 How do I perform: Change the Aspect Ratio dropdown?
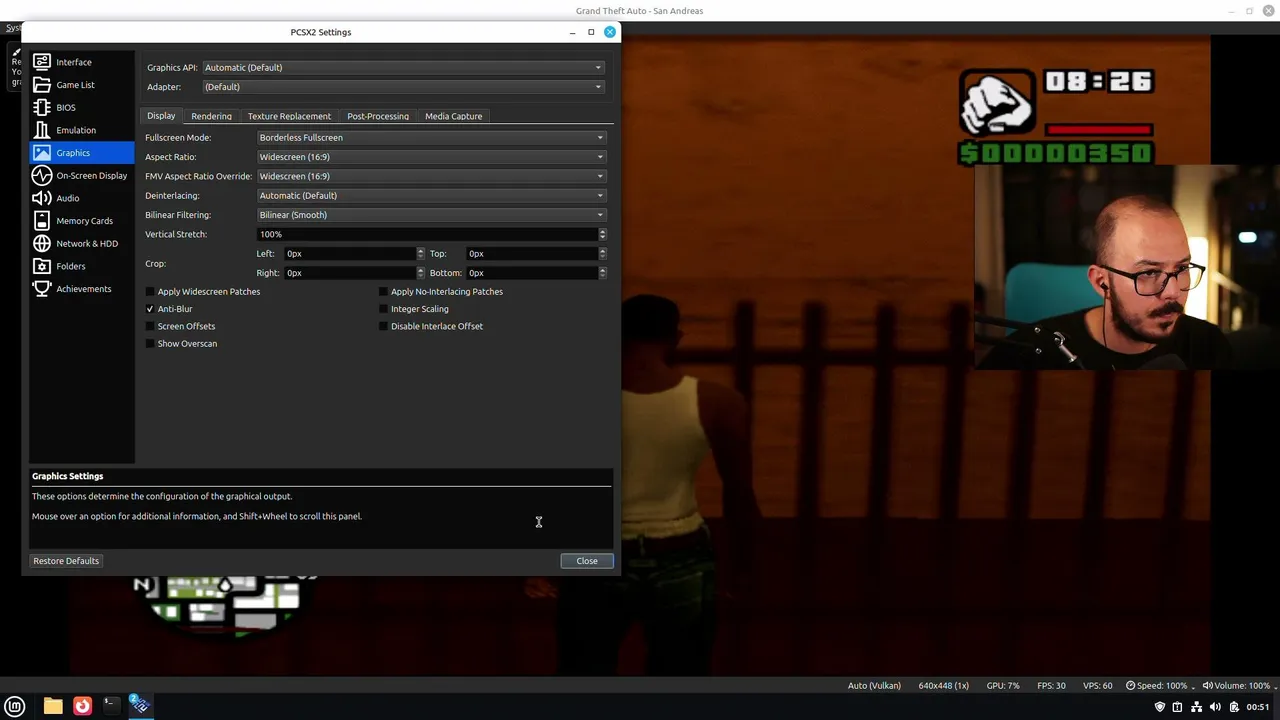pos(431,157)
